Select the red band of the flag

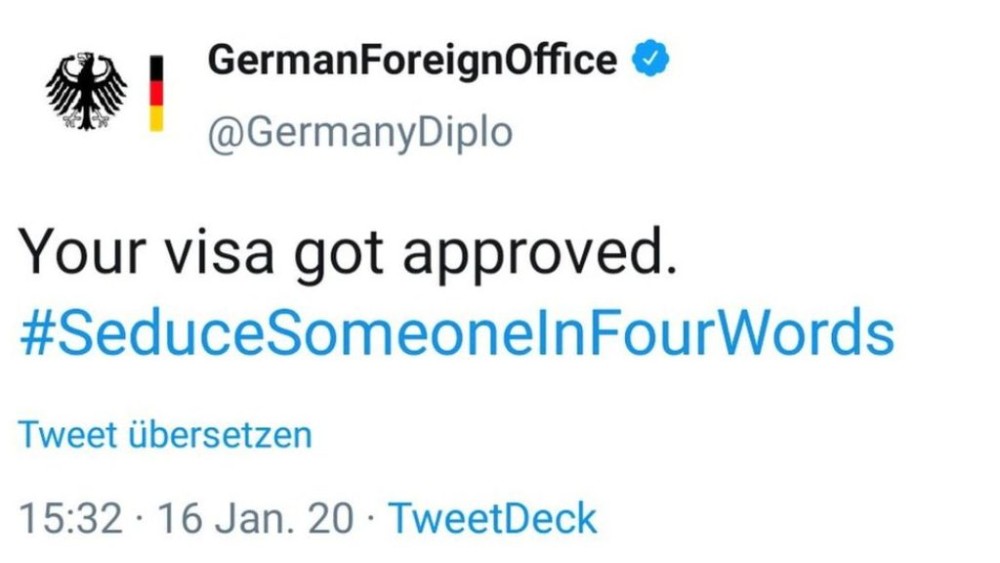click(156, 93)
